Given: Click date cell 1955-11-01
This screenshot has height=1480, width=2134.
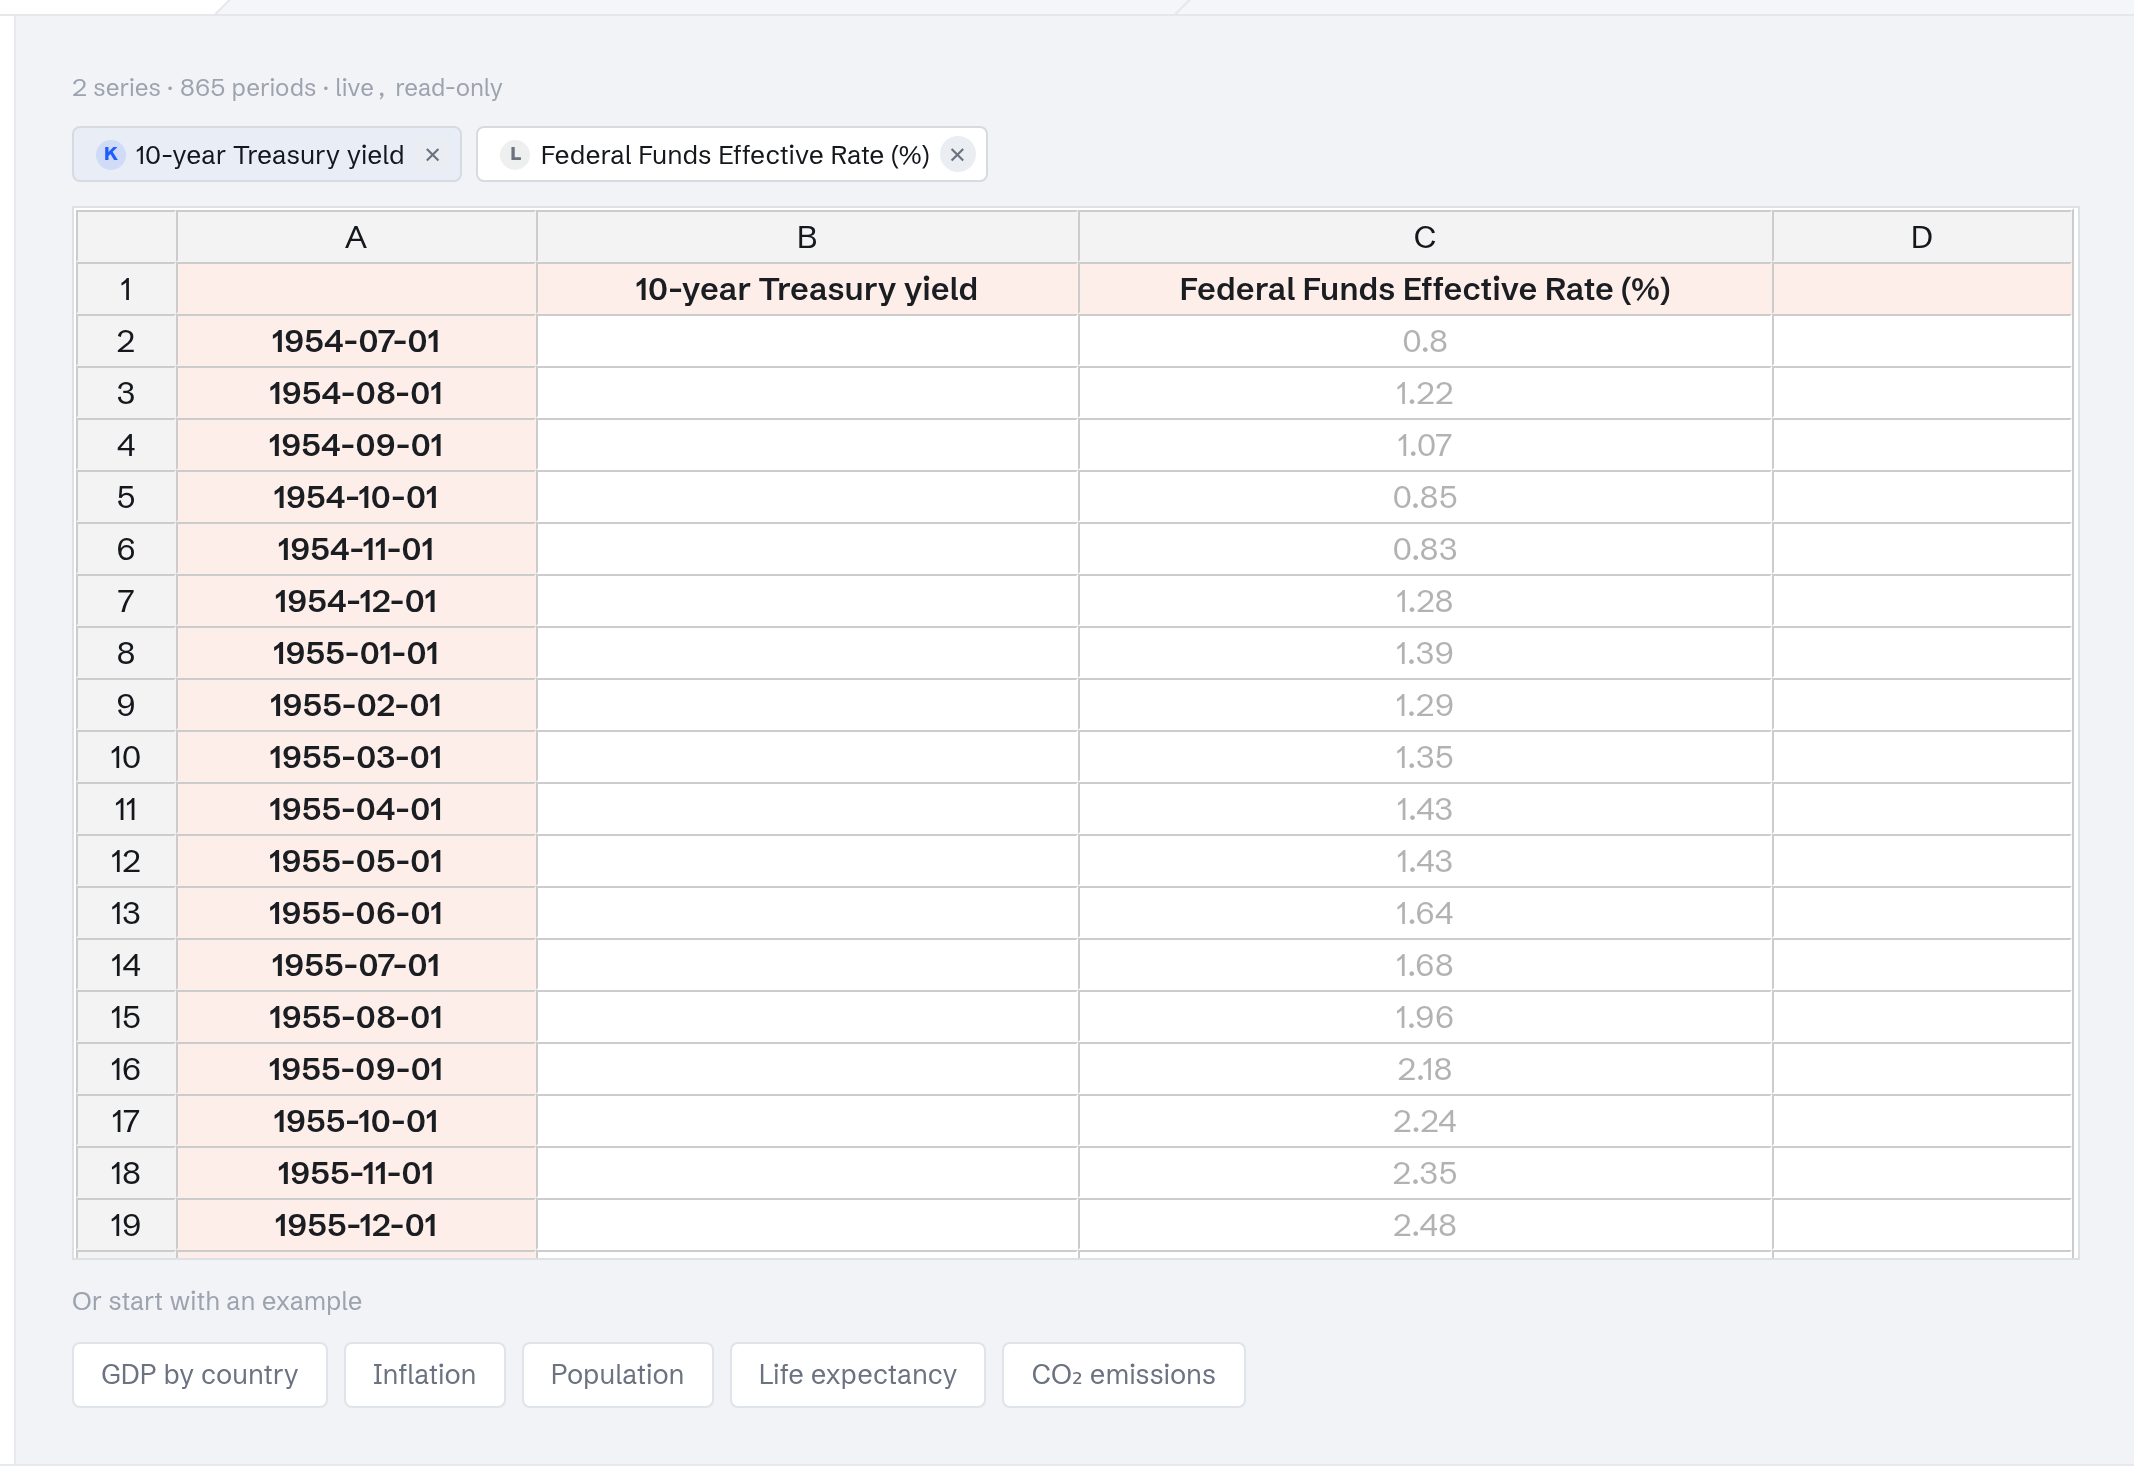Looking at the screenshot, I should [x=356, y=1174].
